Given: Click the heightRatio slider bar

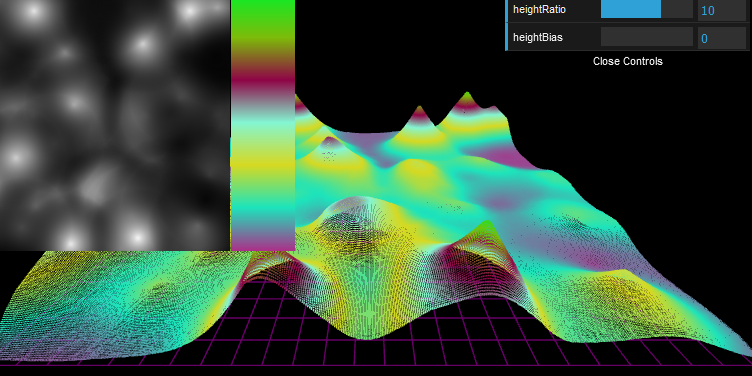Looking at the screenshot, I should [x=646, y=9].
